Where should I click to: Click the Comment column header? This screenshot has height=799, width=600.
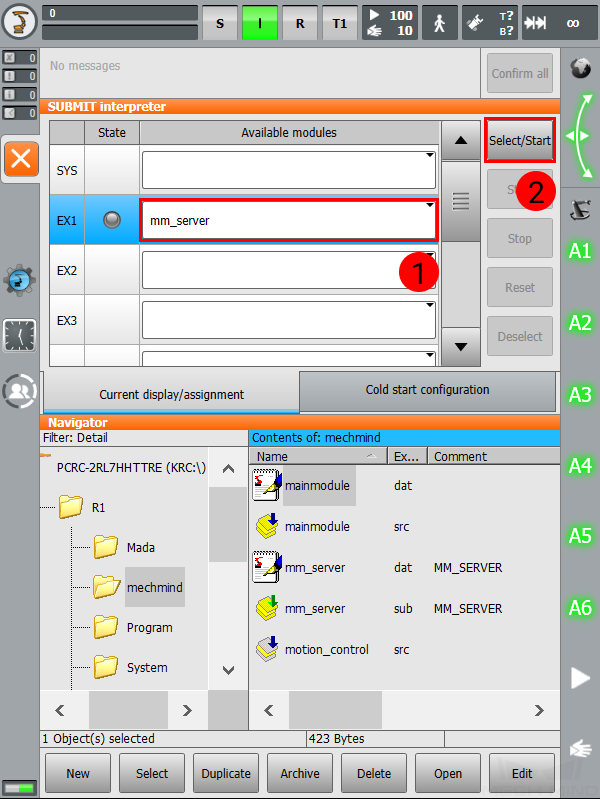[x=493, y=456]
